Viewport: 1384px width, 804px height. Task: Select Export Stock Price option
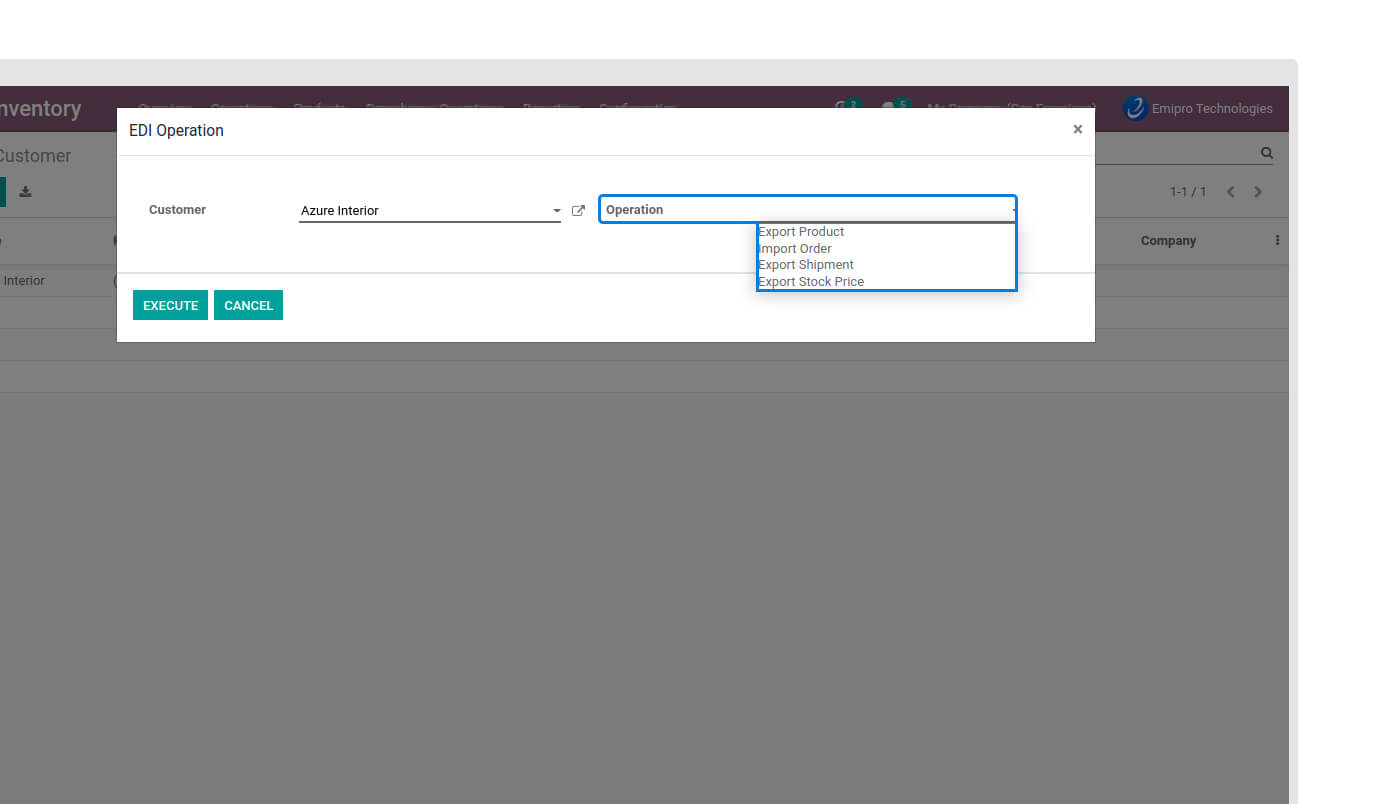coord(811,282)
